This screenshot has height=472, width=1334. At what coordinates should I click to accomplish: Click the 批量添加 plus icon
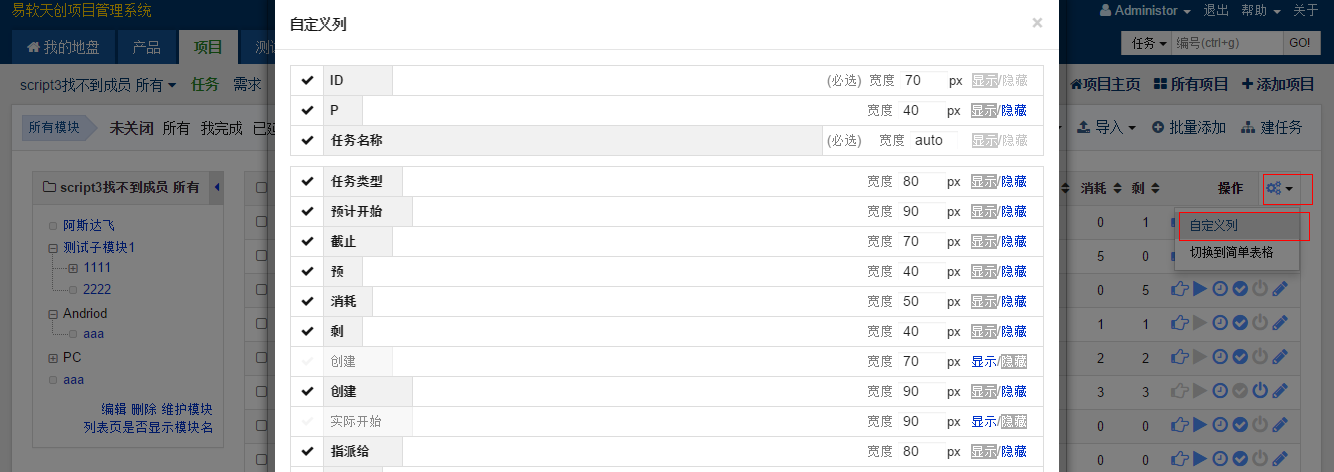click(1158, 128)
